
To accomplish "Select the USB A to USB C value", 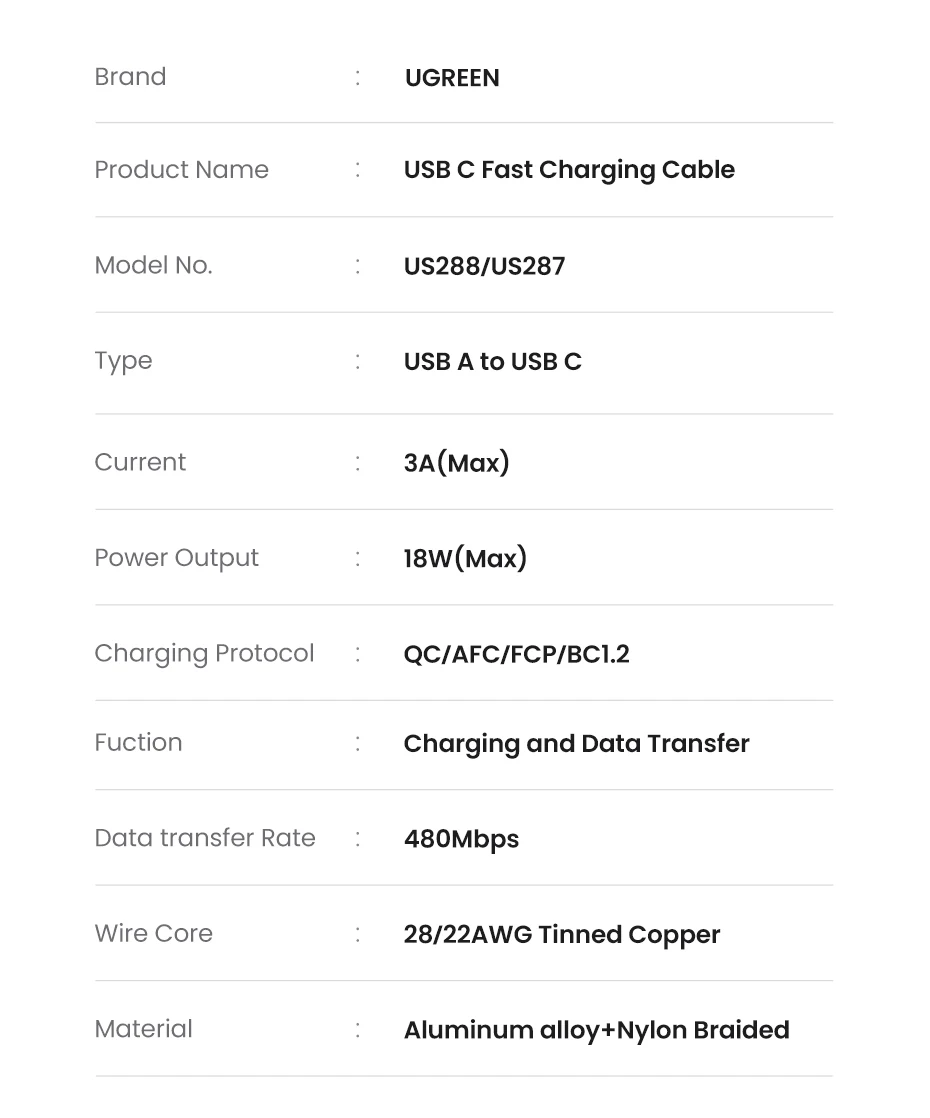I will [492, 362].
